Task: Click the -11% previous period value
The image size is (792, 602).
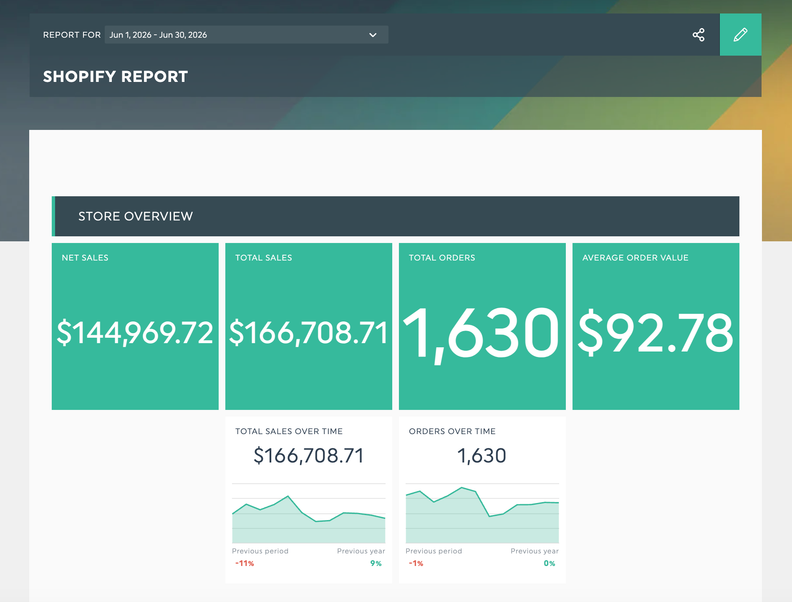Action: pos(244,563)
